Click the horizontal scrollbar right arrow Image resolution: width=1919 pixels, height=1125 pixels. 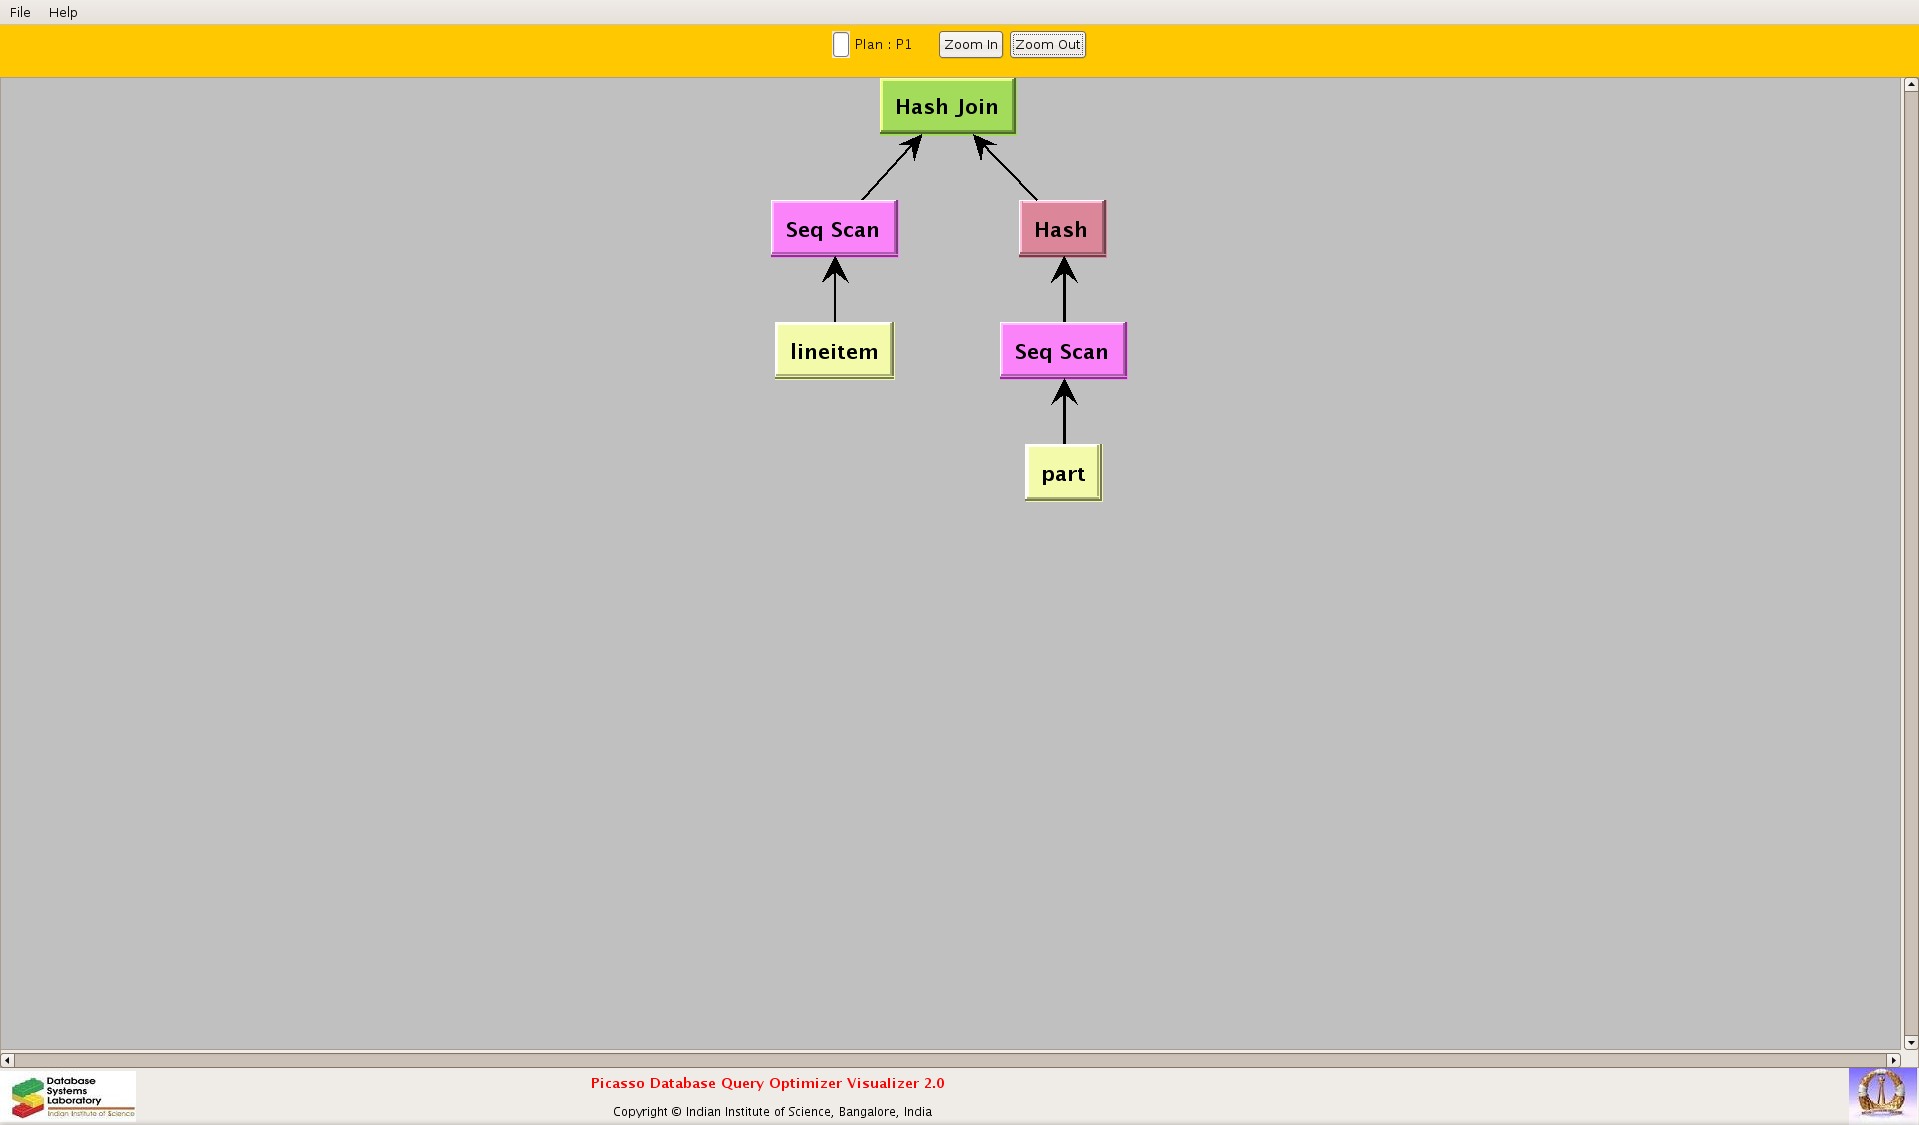[x=1893, y=1060]
